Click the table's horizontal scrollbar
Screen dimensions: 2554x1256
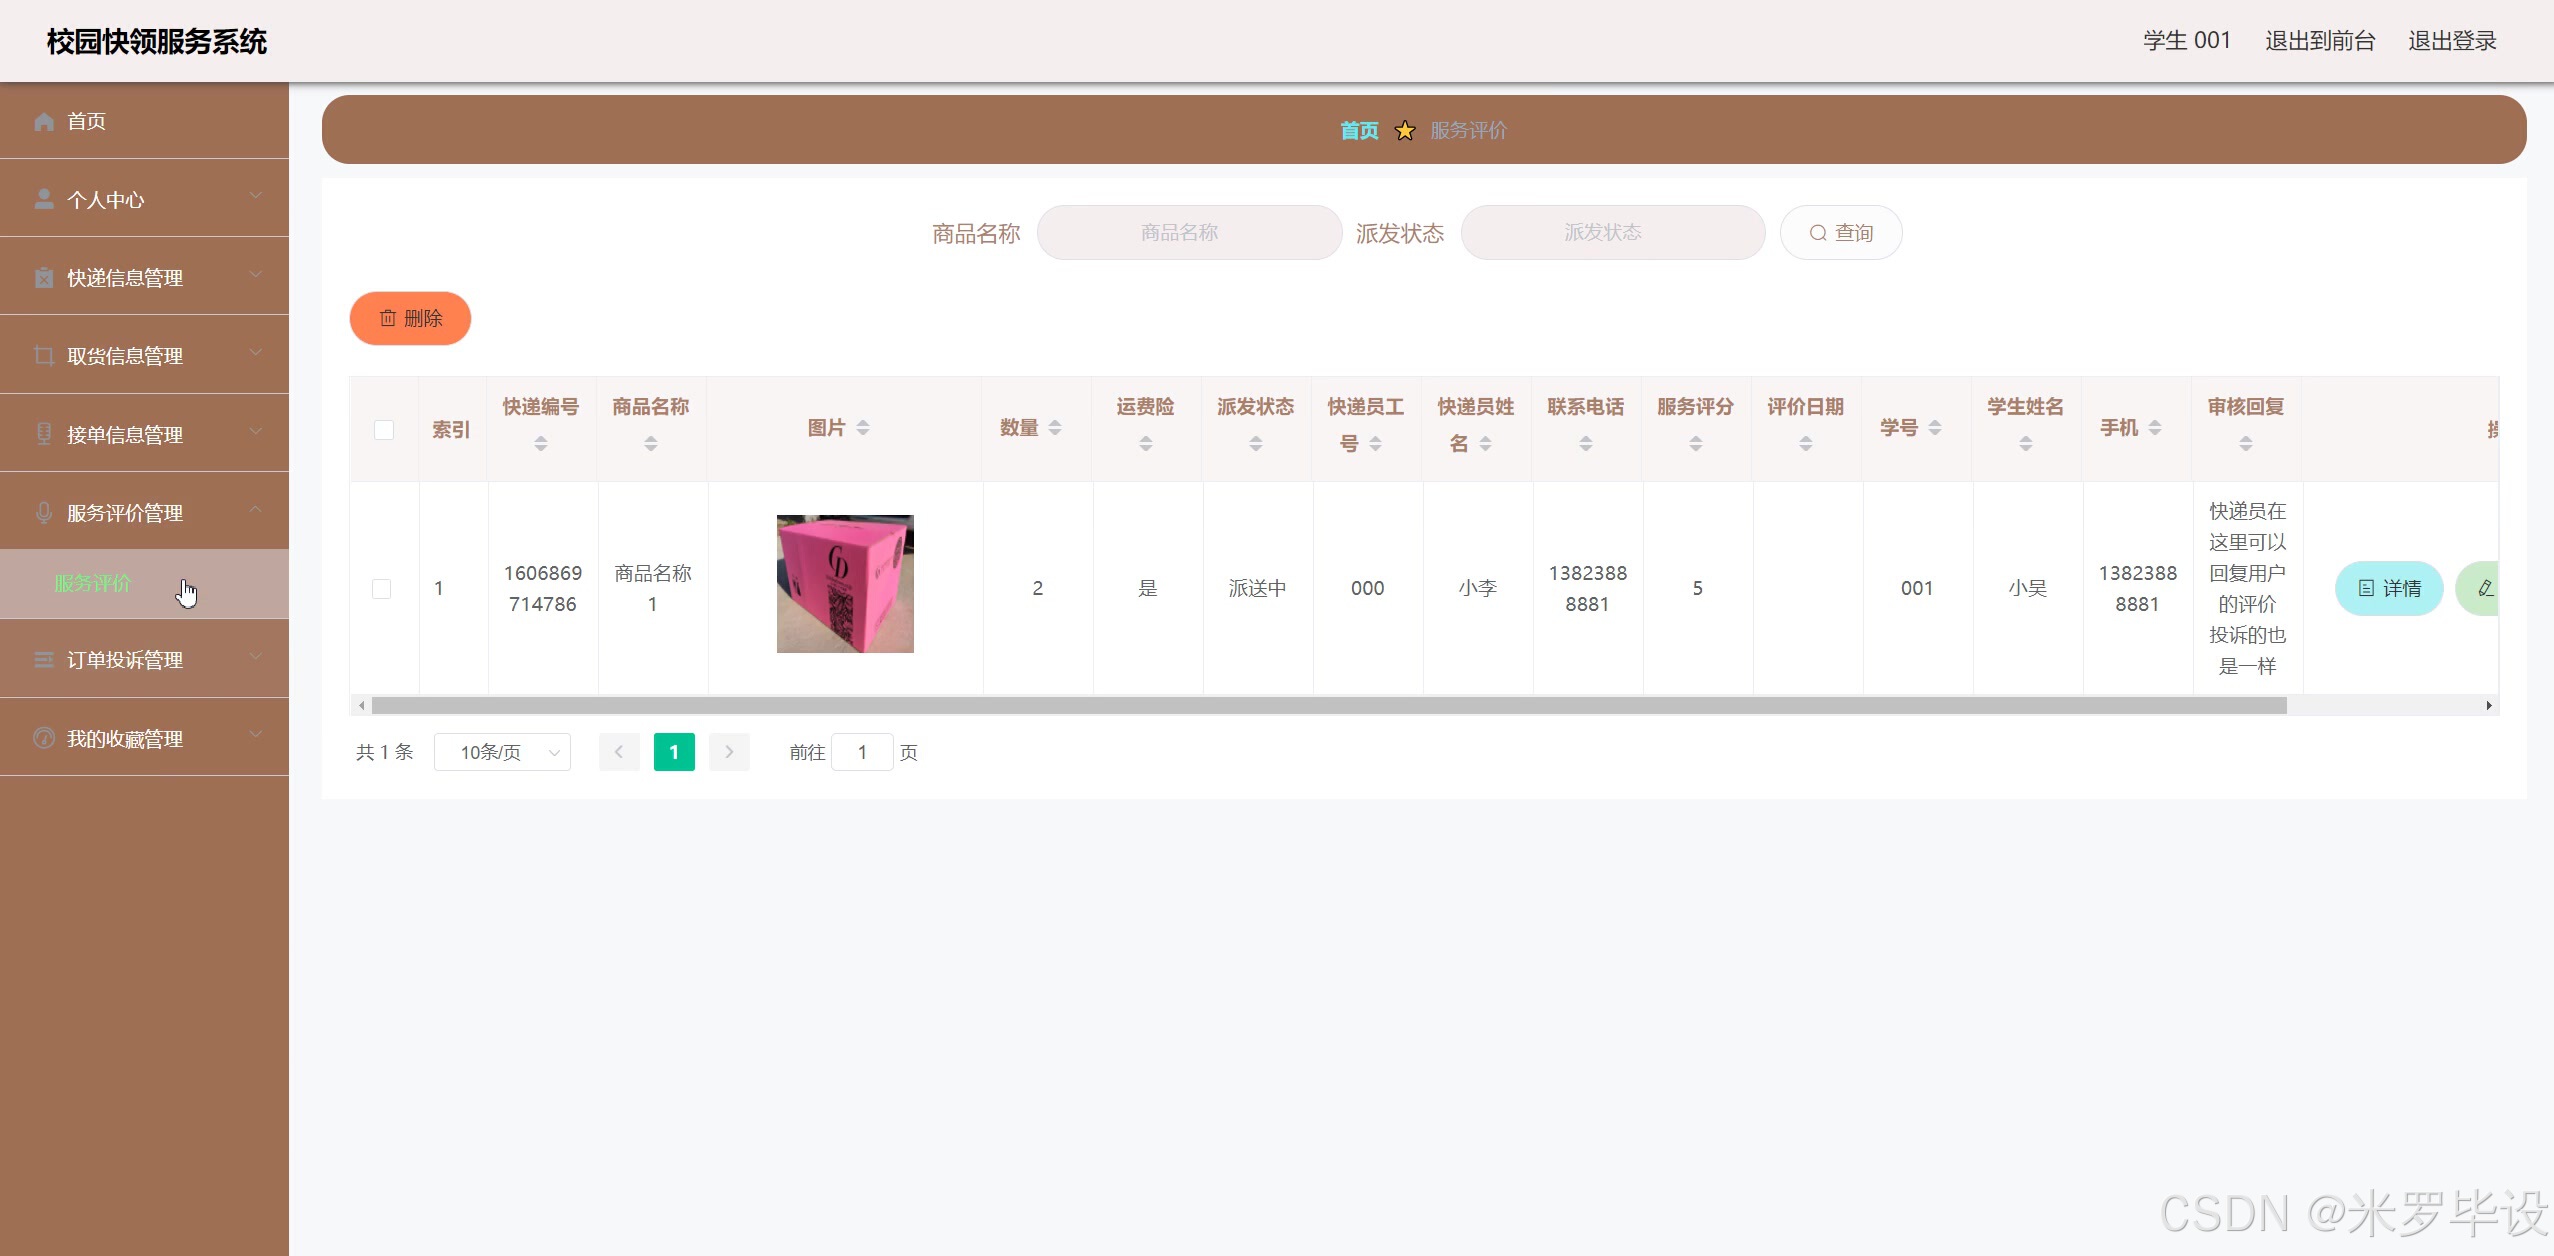point(1328,706)
